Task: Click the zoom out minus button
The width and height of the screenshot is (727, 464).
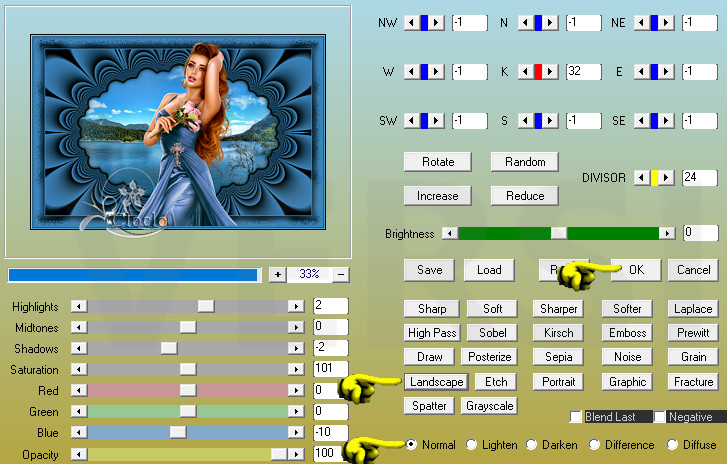Action: [341, 274]
